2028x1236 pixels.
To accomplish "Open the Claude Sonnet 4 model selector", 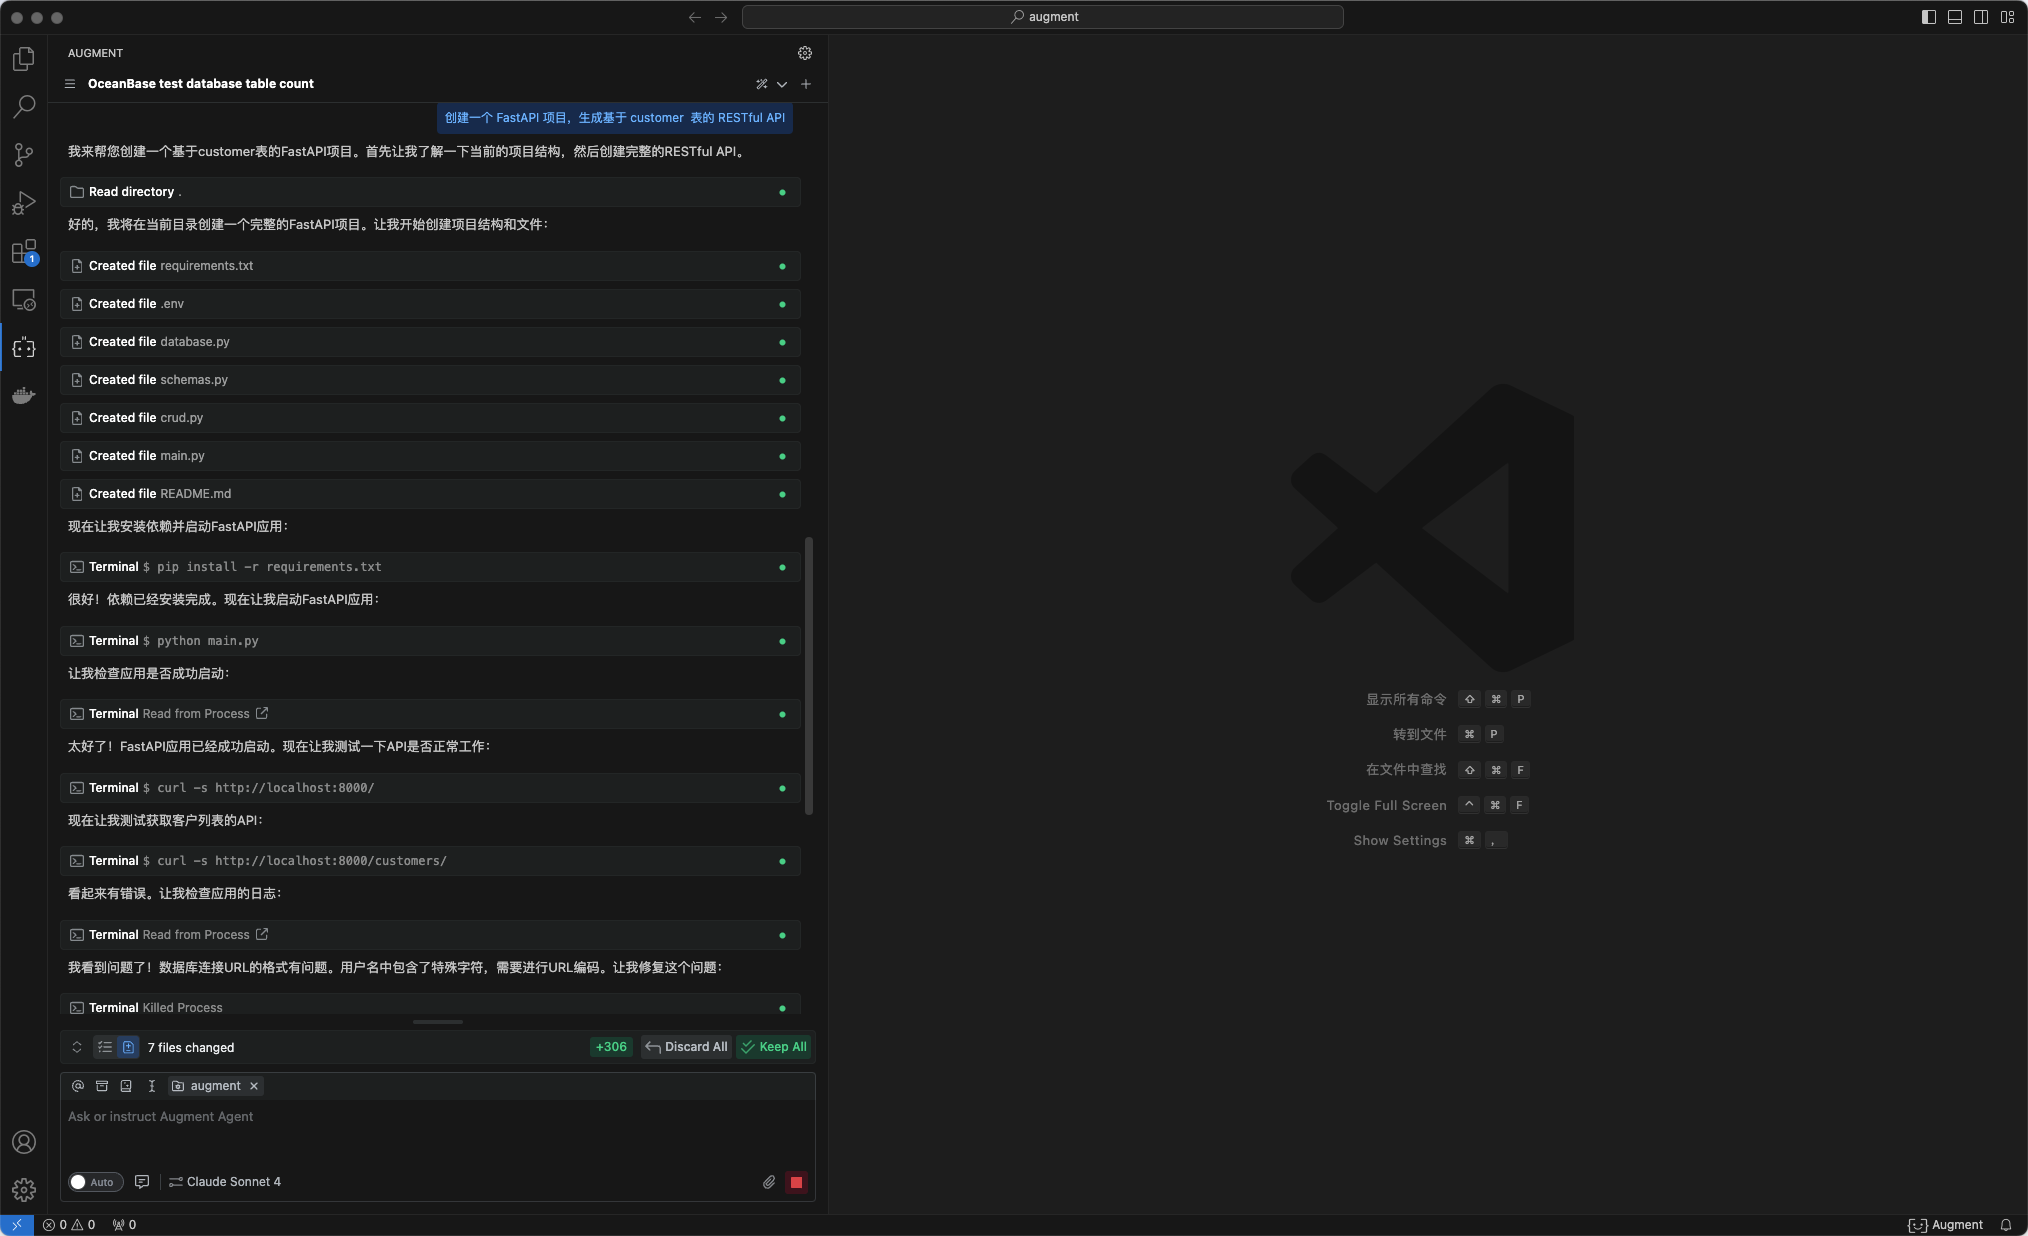I will click(x=225, y=1182).
